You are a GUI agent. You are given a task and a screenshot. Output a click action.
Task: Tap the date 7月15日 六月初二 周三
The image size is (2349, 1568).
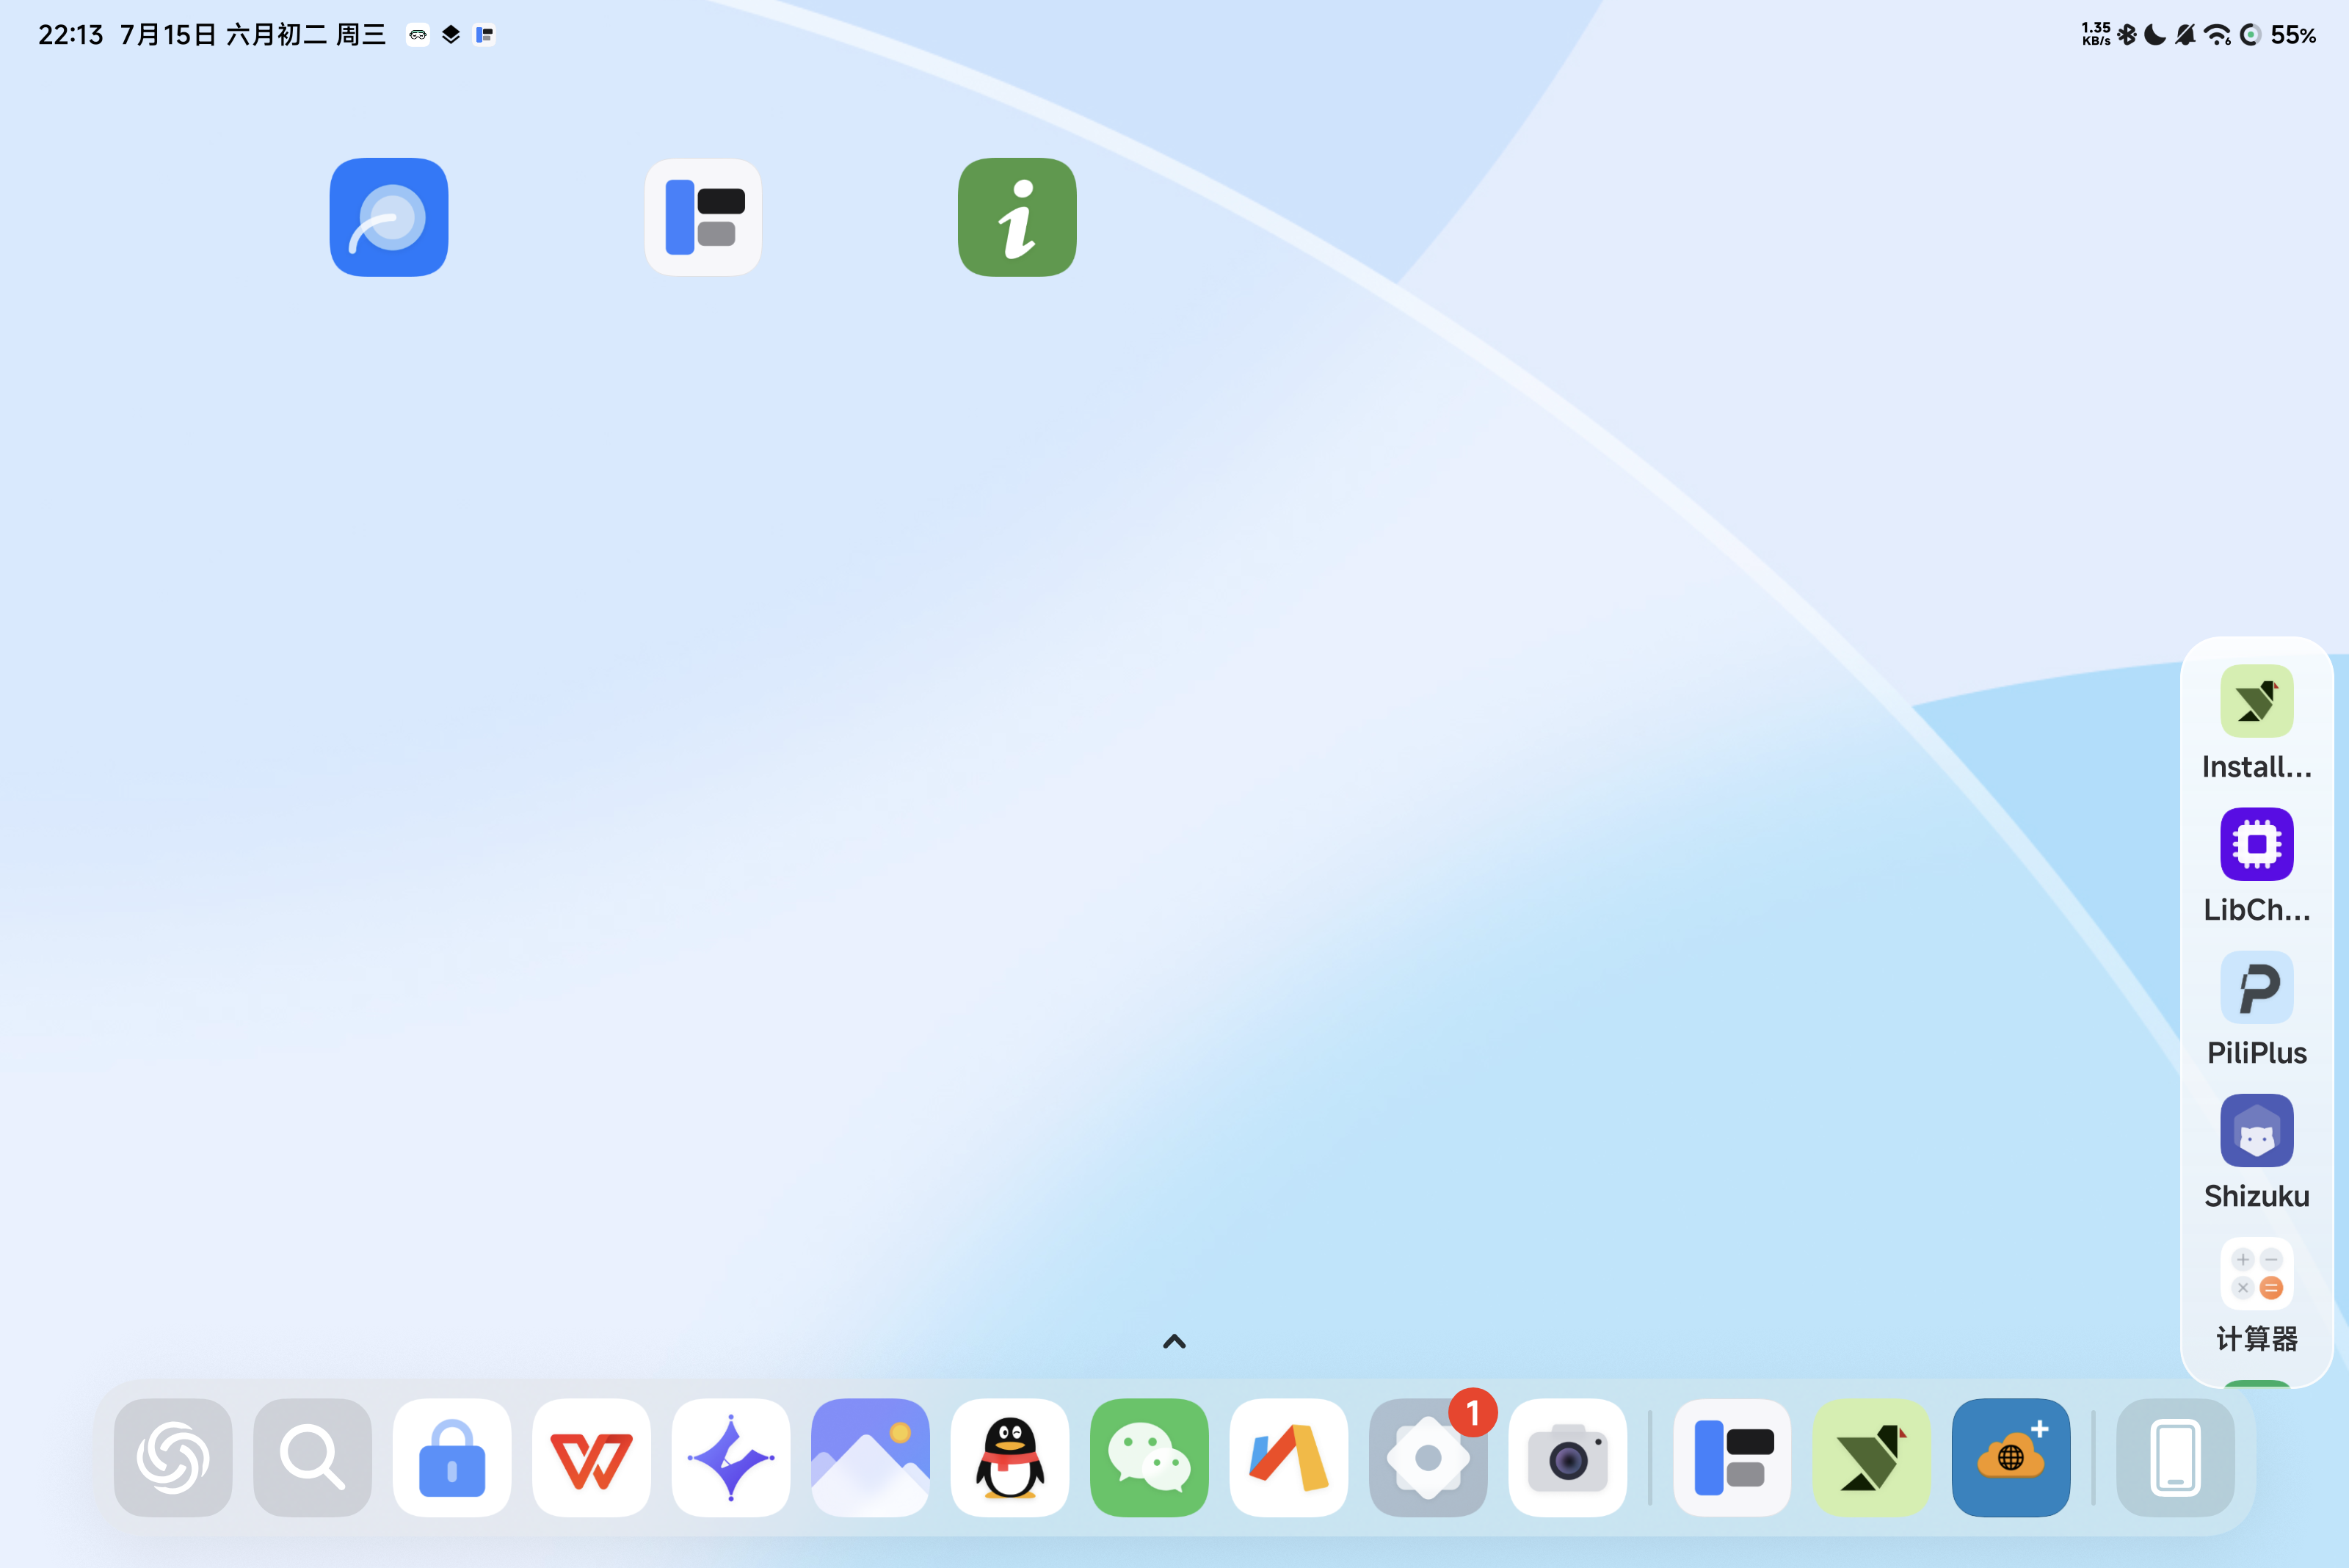pos(253,35)
